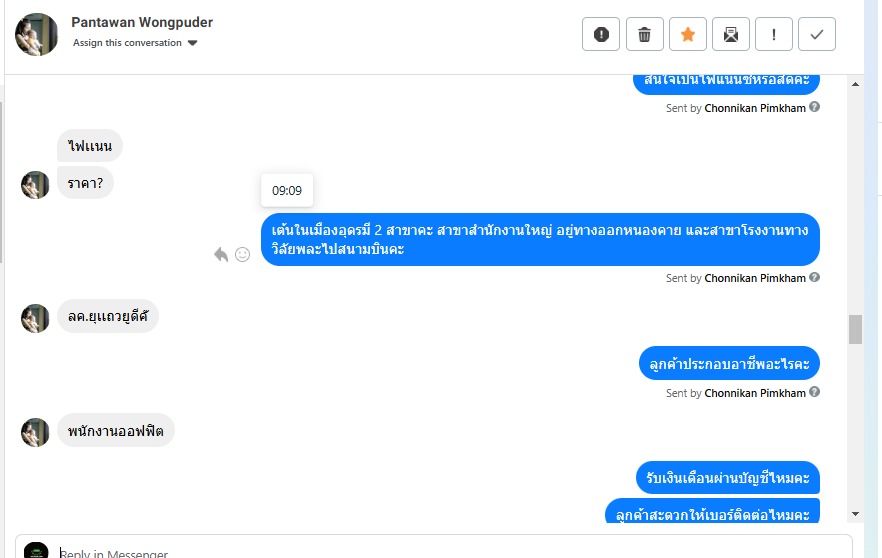The width and height of the screenshot is (882, 558).
Task: Click the 'ลูกค้าประกอบอาชีพอะไรคะ' sent message
Action: pos(729,363)
